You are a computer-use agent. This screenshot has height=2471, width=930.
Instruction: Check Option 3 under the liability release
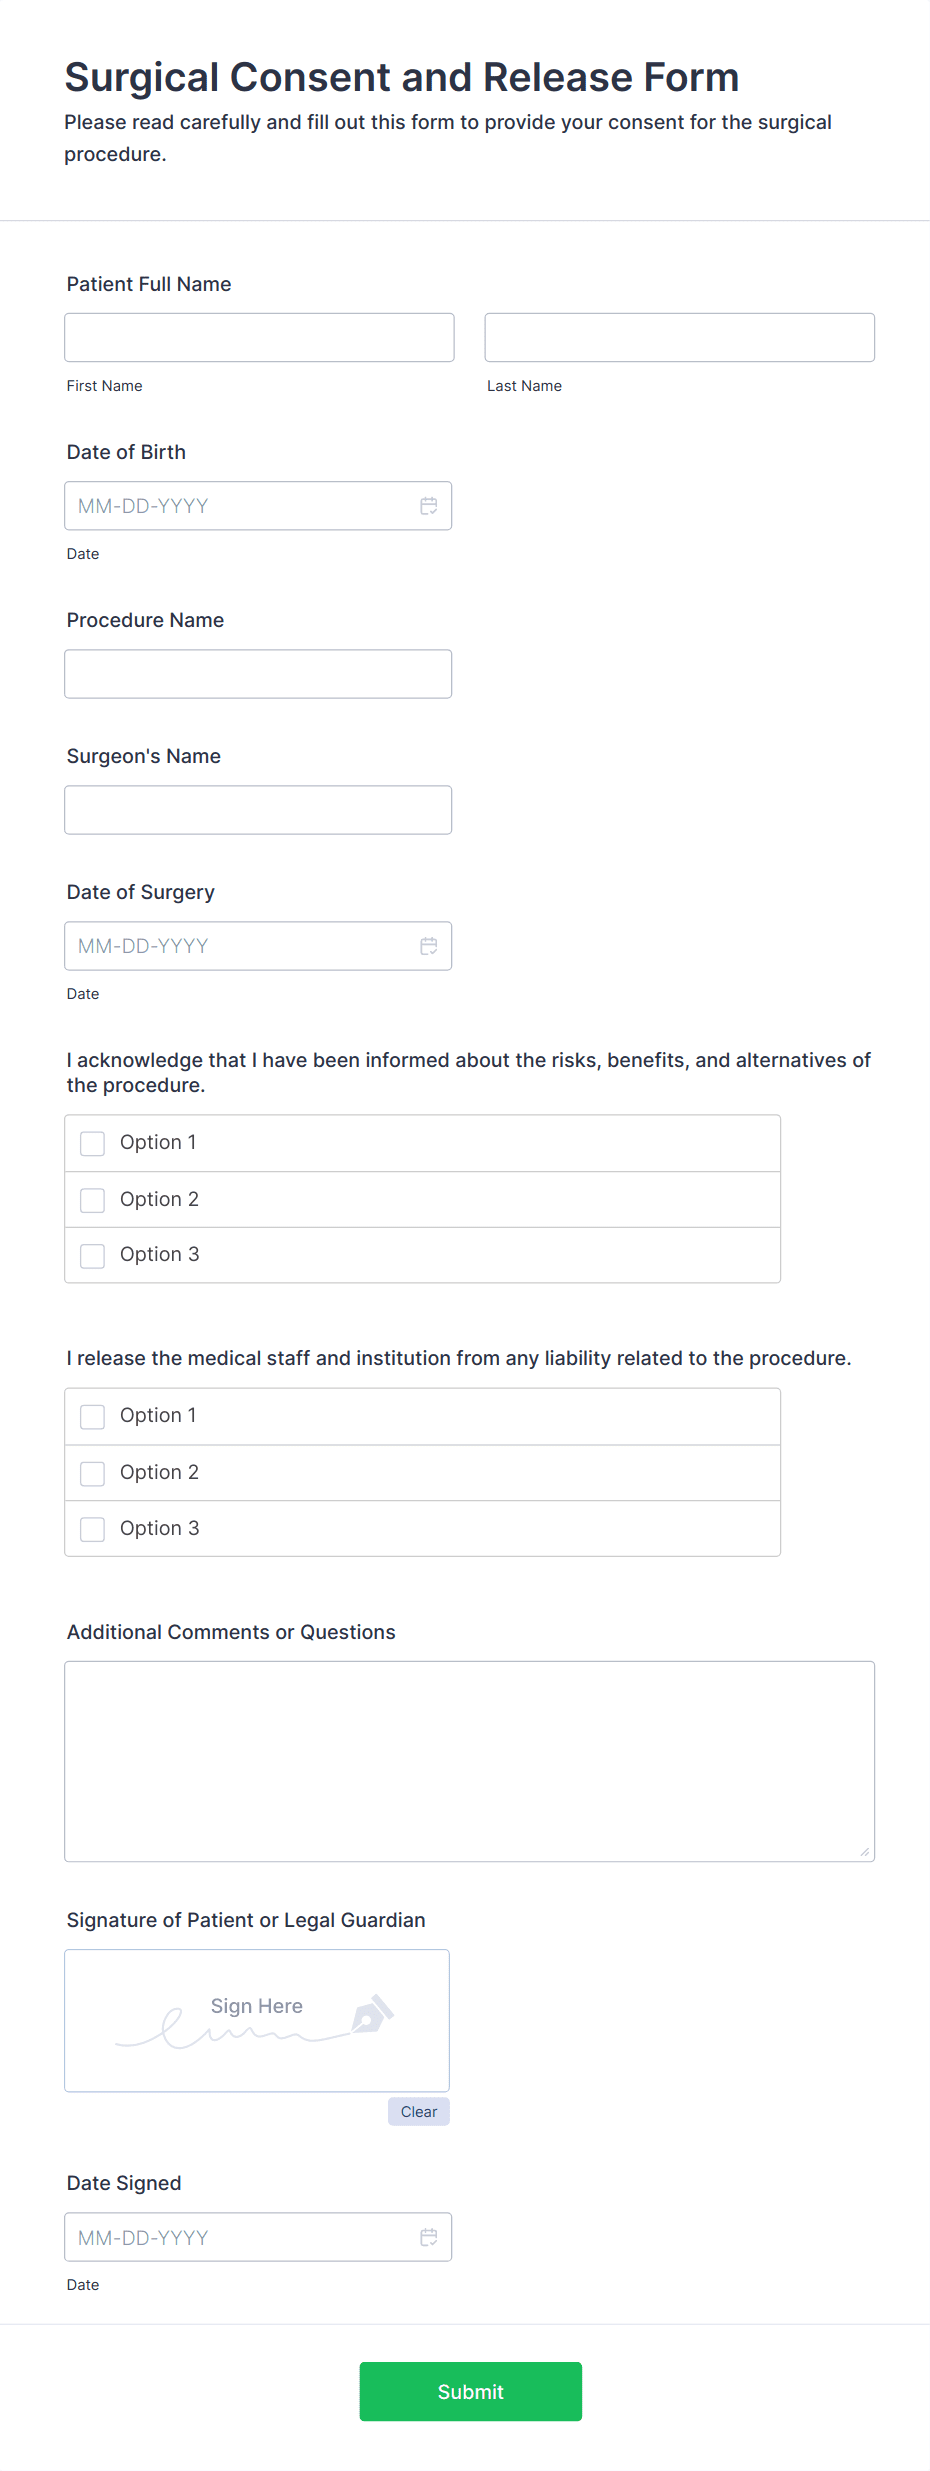tap(92, 1529)
